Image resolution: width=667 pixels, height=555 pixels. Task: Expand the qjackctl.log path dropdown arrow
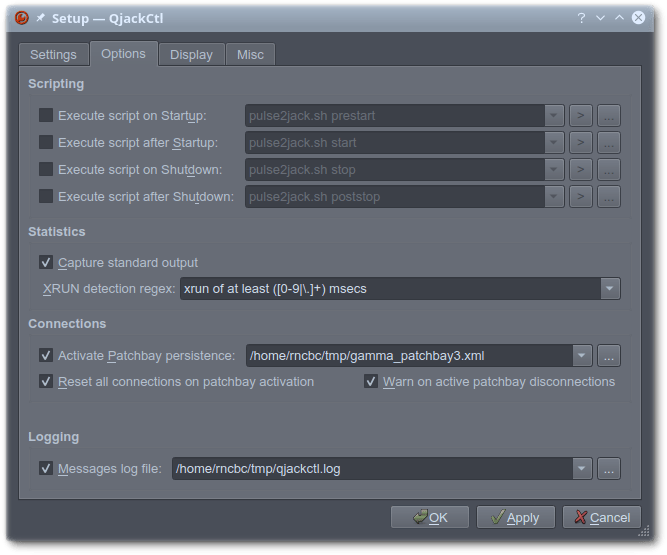(582, 469)
